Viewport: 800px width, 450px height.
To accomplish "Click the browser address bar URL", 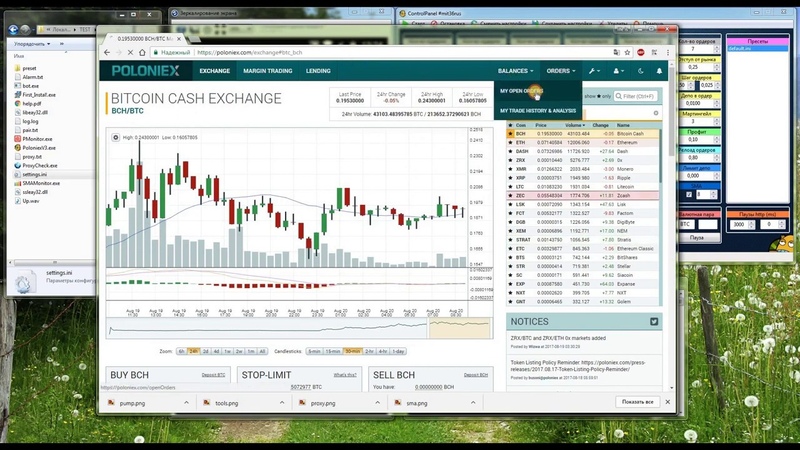I will coord(249,53).
